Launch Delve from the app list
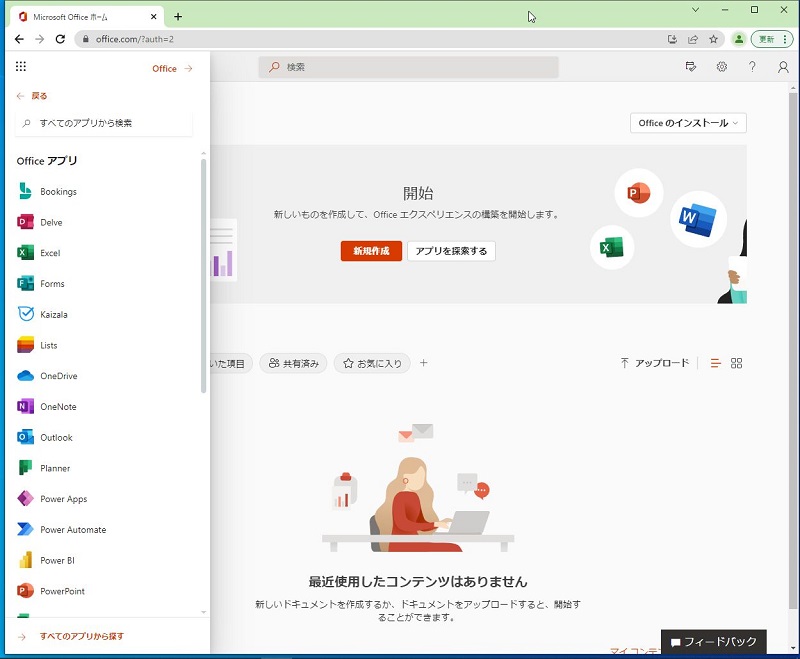Image resolution: width=800 pixels, height=659 pixels. tap(51, 222)
